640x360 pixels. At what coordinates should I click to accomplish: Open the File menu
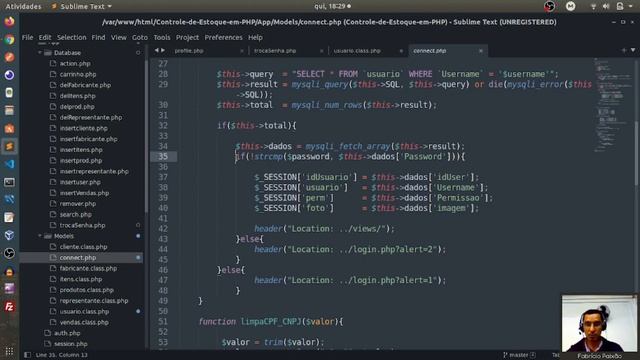click(27, 37)
